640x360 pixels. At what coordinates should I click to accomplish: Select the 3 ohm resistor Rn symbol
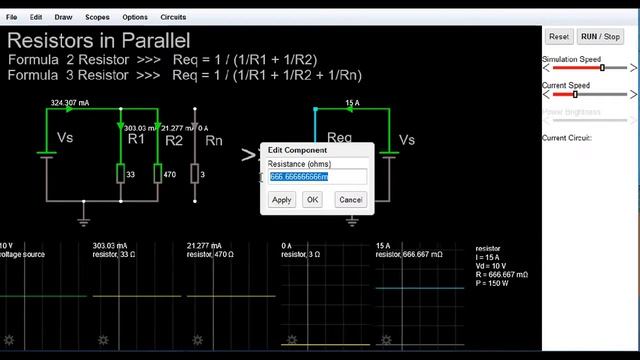[x=195, y=173]
